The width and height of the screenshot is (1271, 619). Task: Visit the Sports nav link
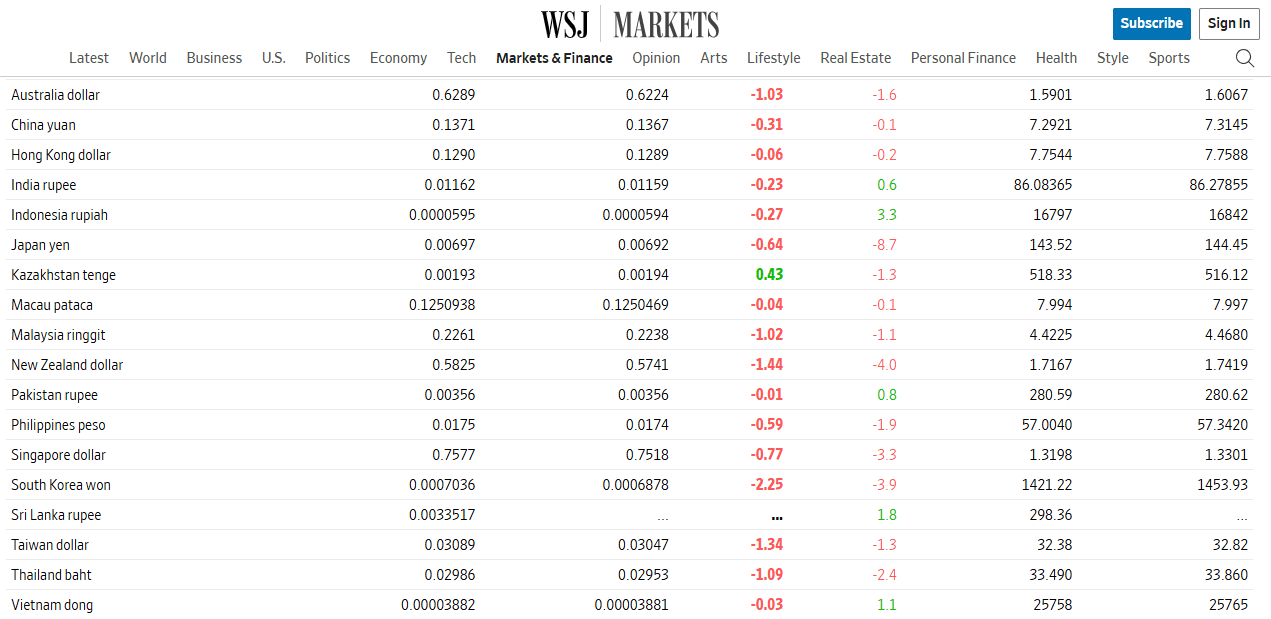pos(1169,58)
